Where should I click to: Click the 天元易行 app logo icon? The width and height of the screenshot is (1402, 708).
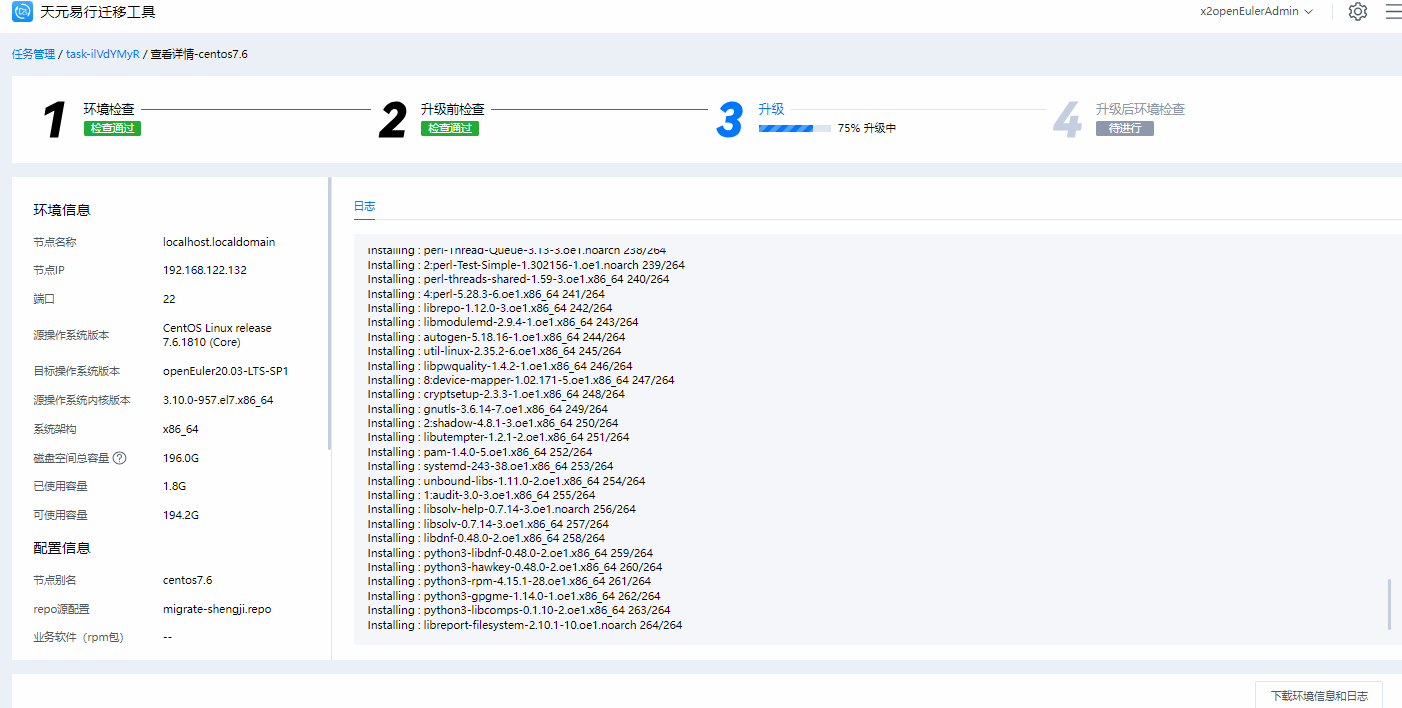(x=22, y=12)
